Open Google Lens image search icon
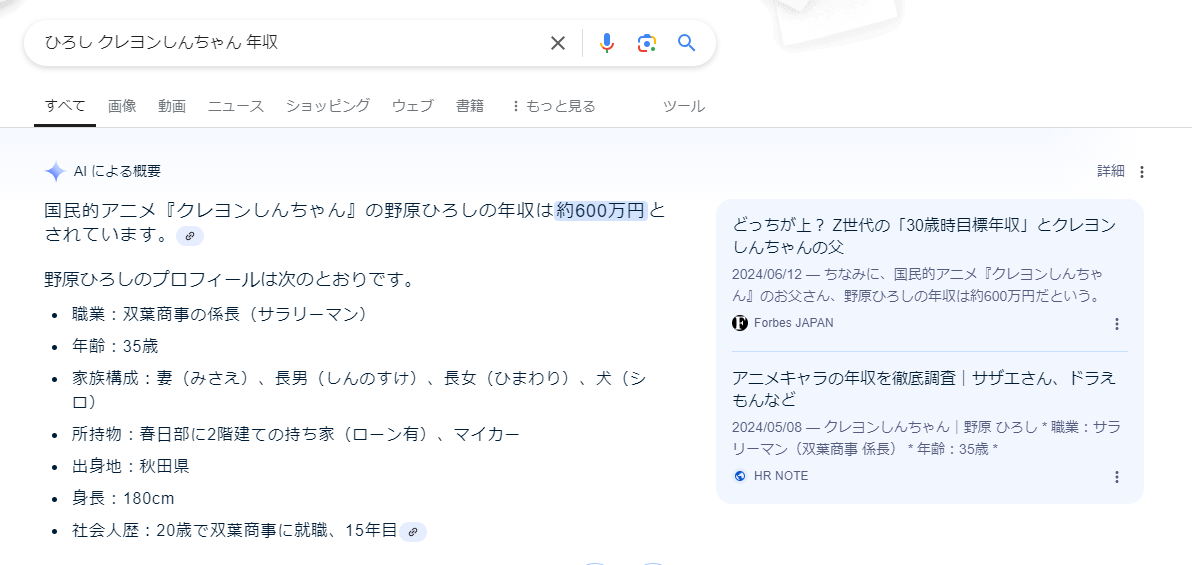The image size is (1192, 565). [646, 43]
